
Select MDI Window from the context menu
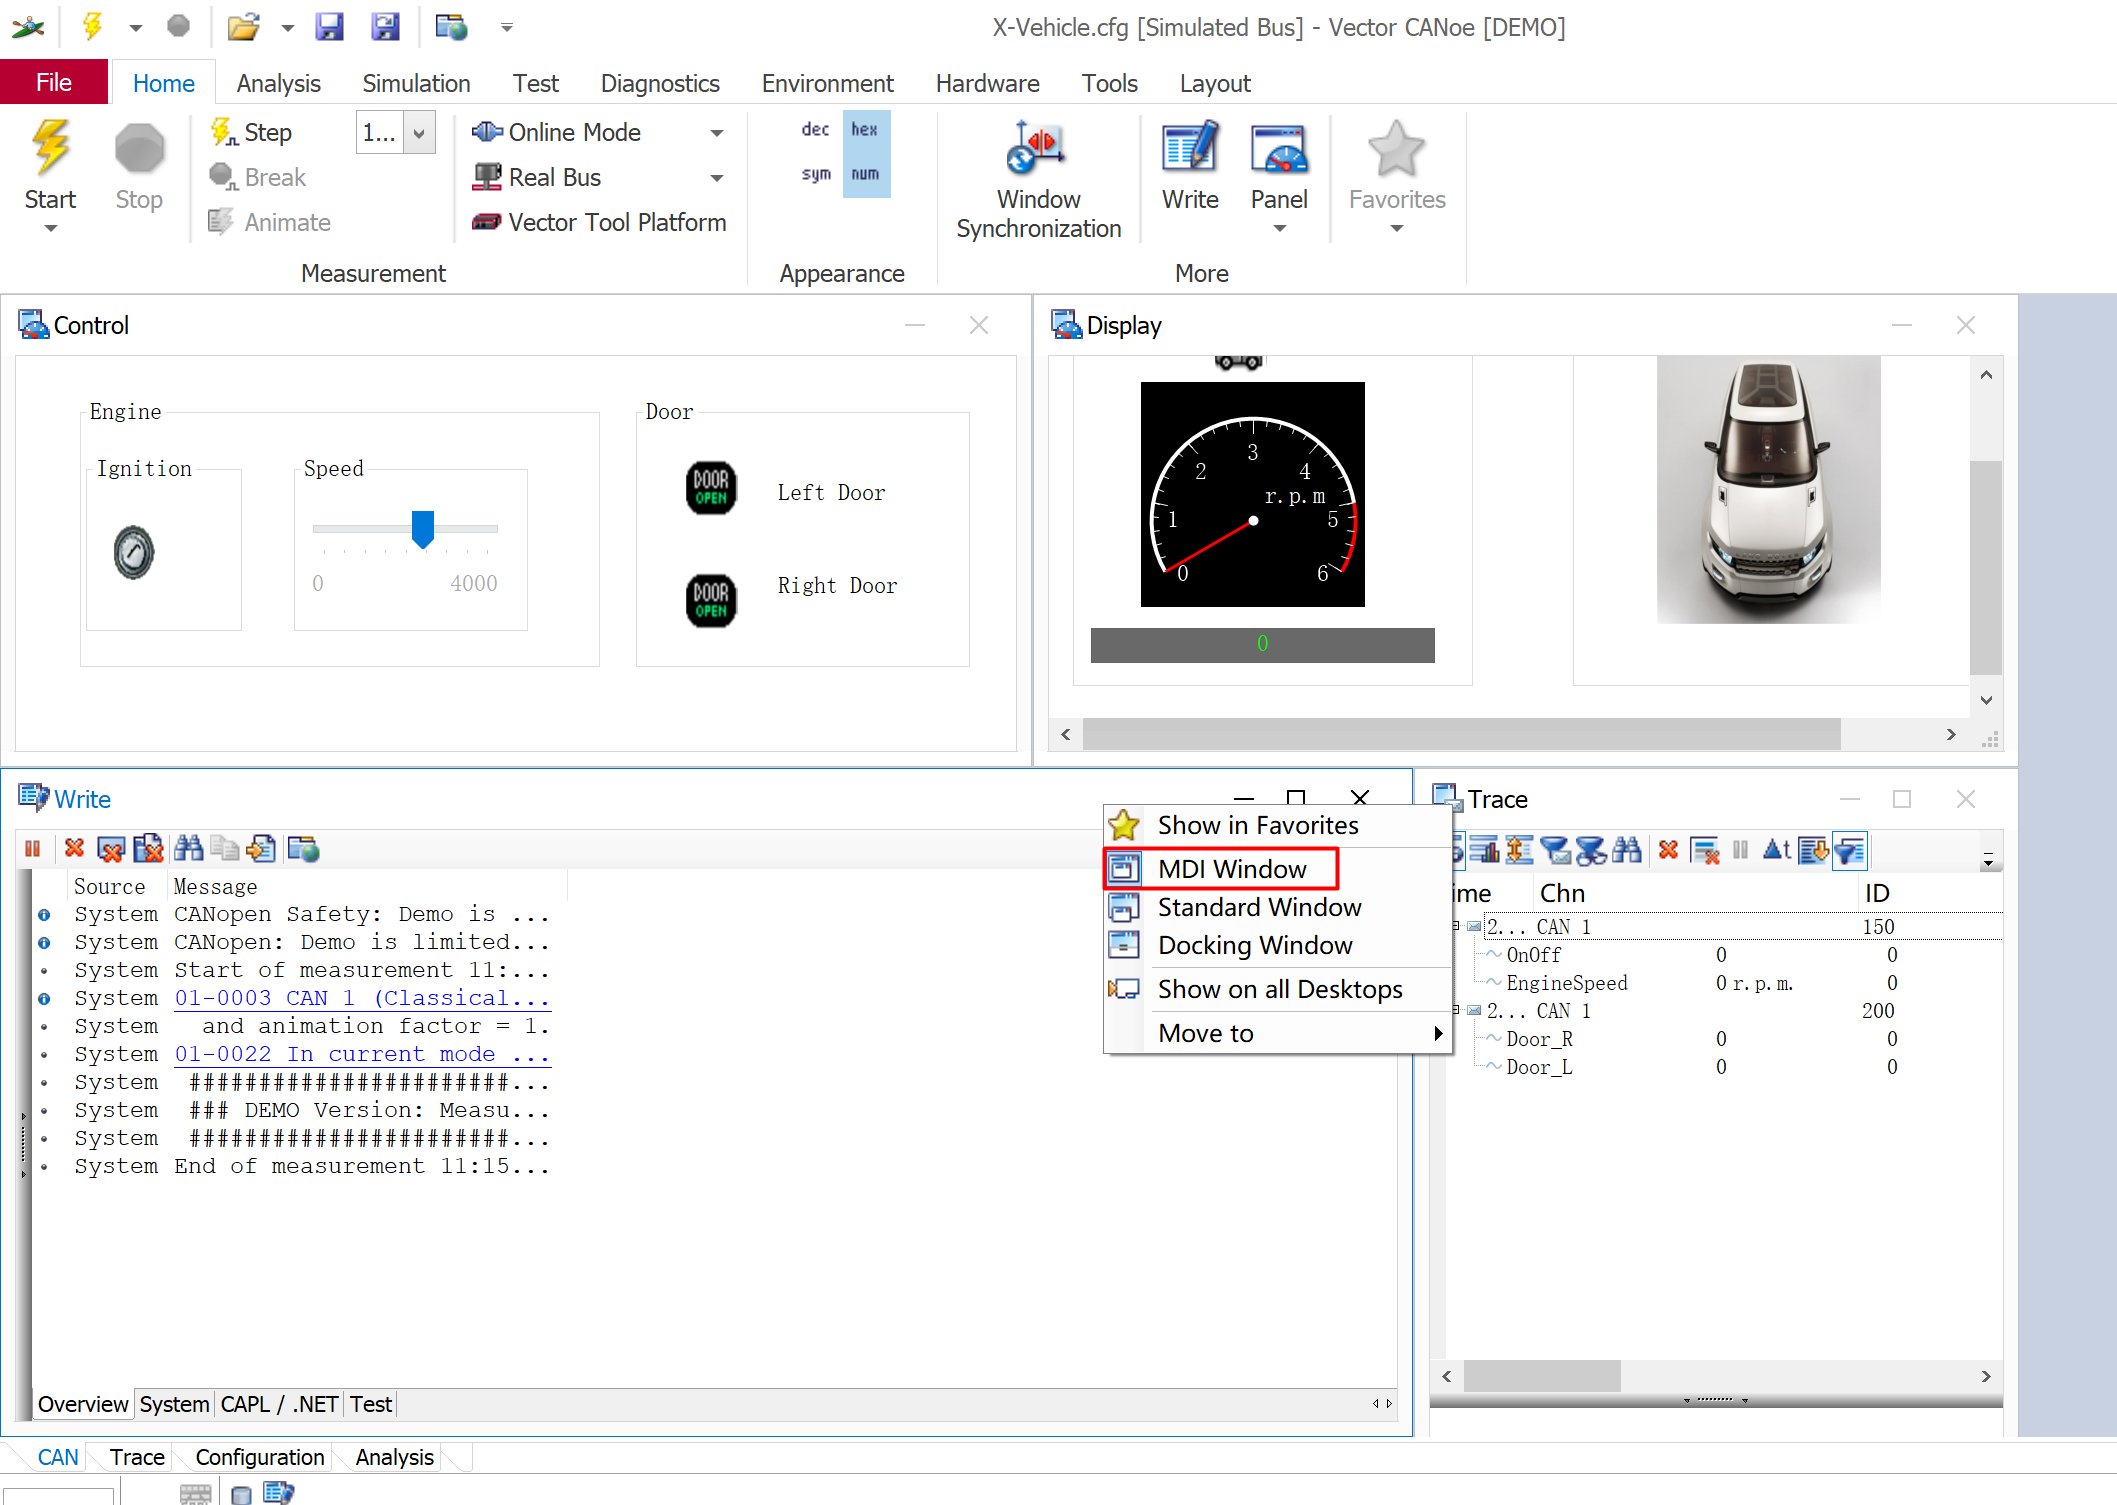click(1230, 868)
